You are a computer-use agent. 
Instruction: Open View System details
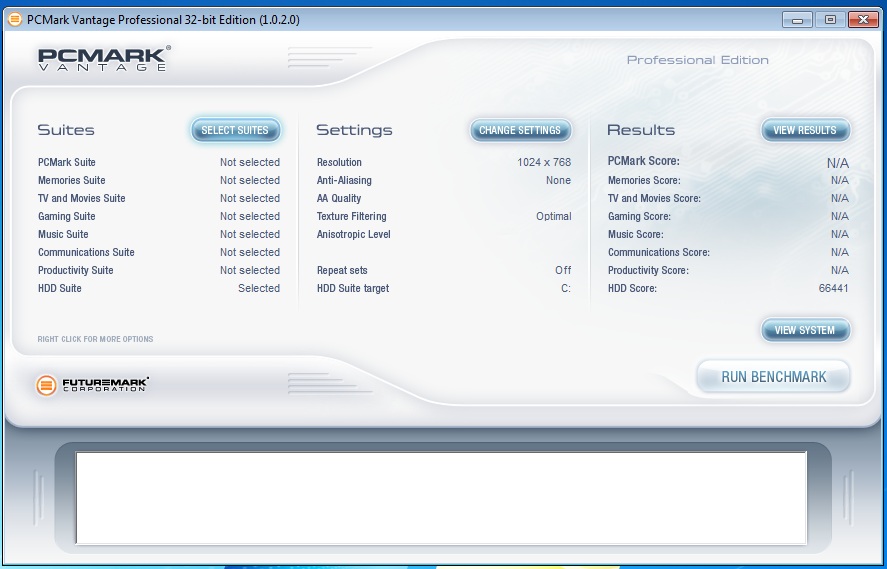coord(805,330)
